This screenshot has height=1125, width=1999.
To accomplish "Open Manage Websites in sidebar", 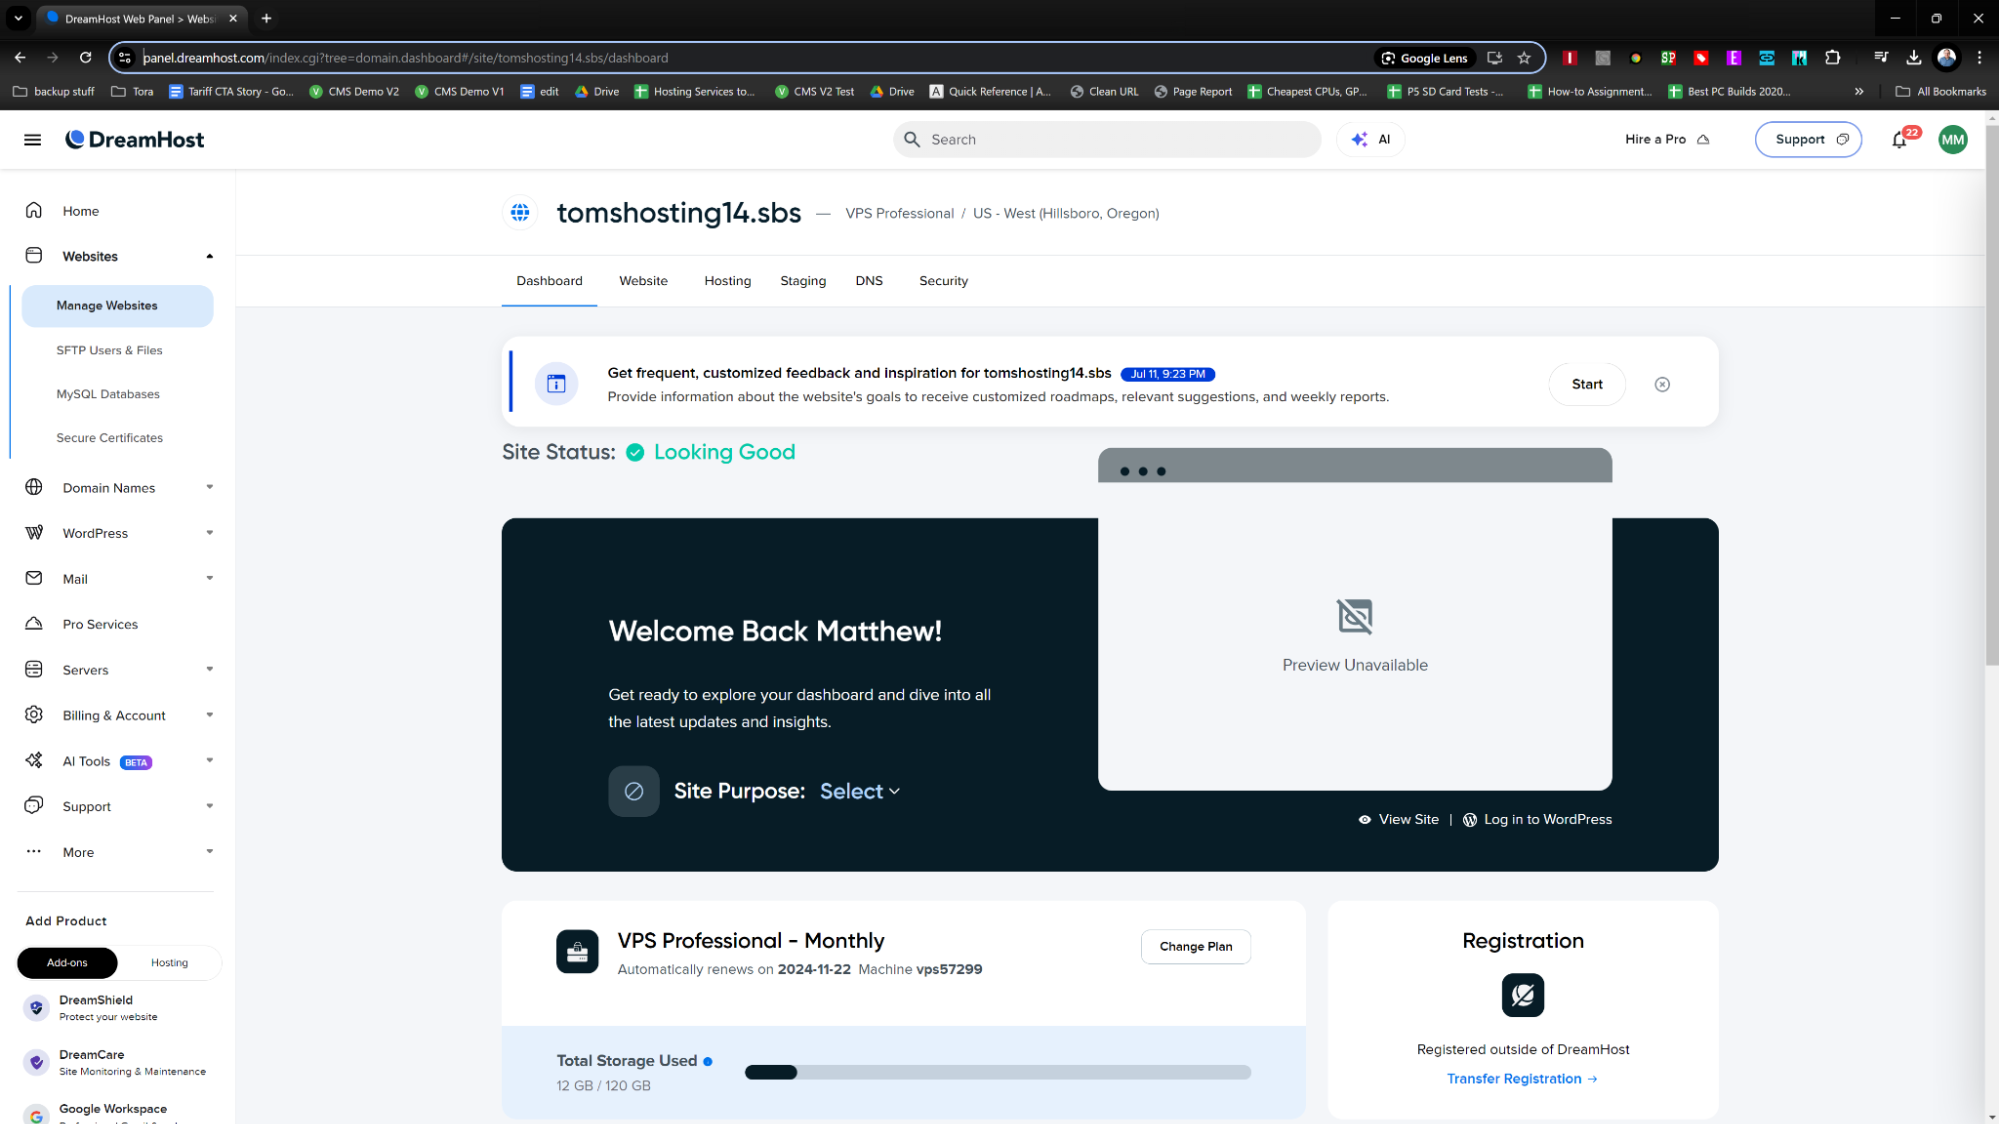I will pyautogui.click(x=117, y=306).
